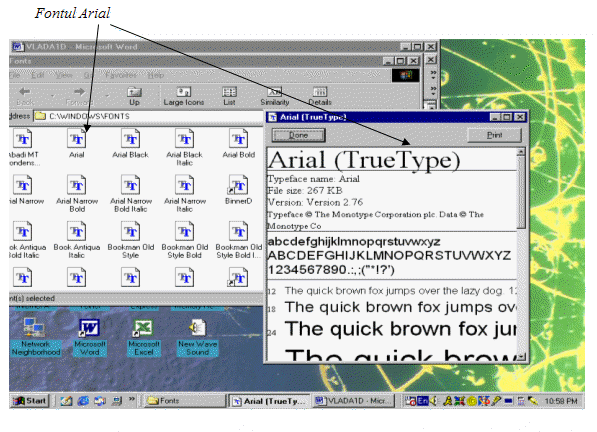This screenshot has width=597, height=432.
Task: Click the Windows logo throbber in Fonts
Action: coord(405,75)
